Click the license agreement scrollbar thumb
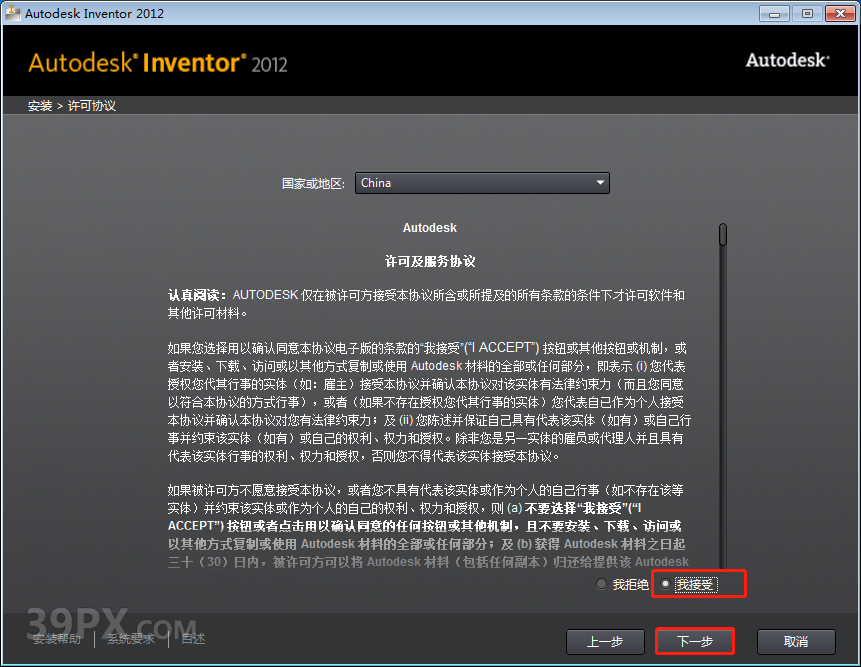Viewport: 861px width, 667px height. tap(722, 234)
